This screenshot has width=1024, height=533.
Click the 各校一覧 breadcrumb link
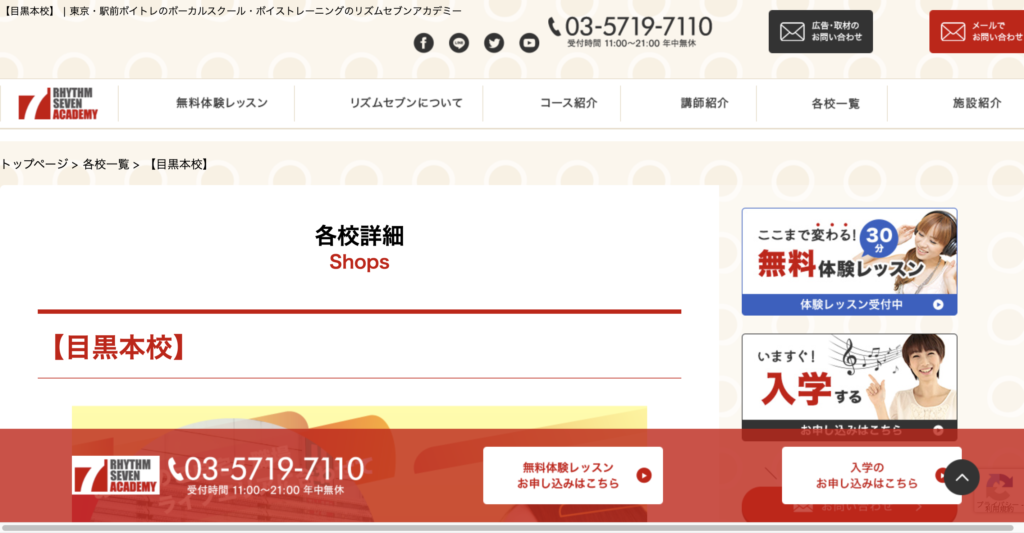[x=106, y=164]
